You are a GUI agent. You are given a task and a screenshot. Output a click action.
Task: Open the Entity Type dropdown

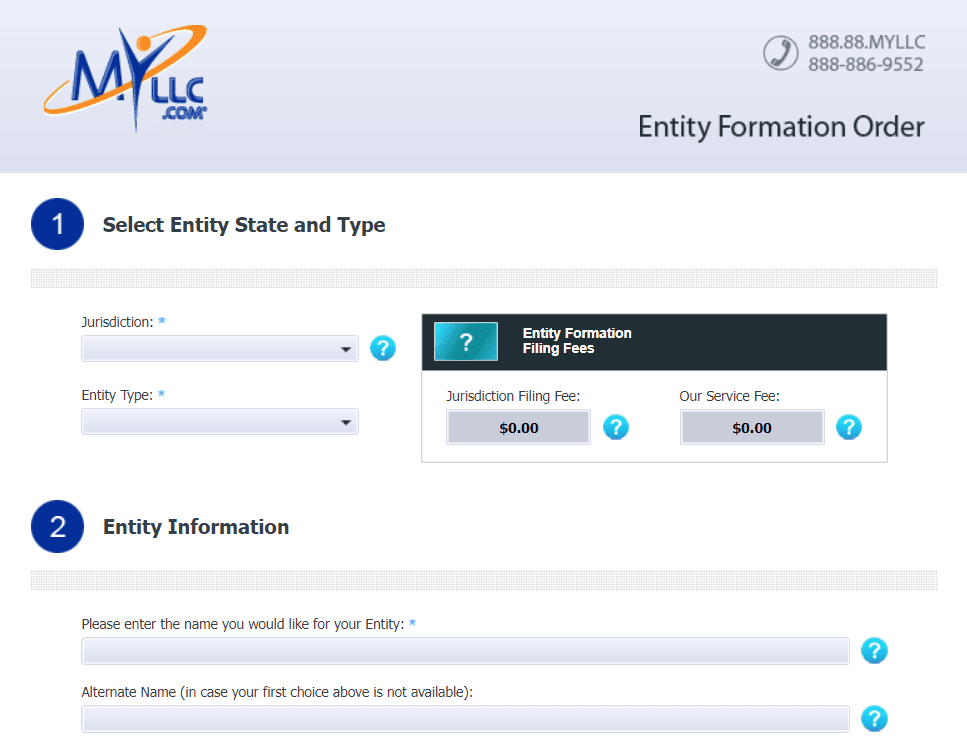(x=220, y=421)
